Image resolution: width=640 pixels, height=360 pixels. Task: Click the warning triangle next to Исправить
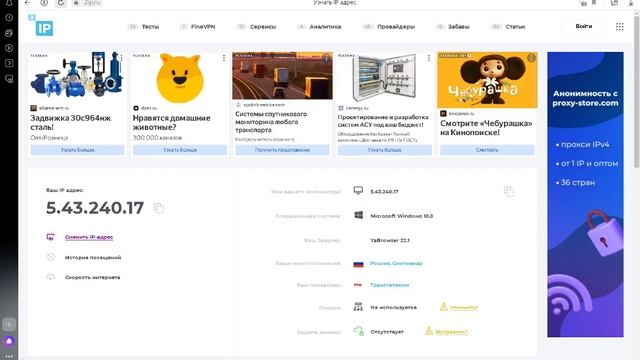click(429, 331)
